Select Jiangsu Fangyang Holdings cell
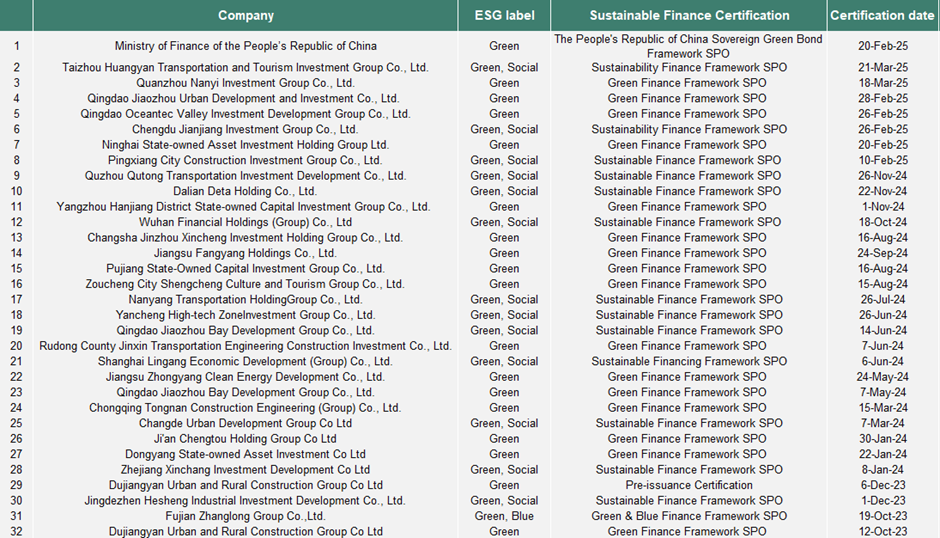This screenshot has height=538, width=940. (245, 254)
